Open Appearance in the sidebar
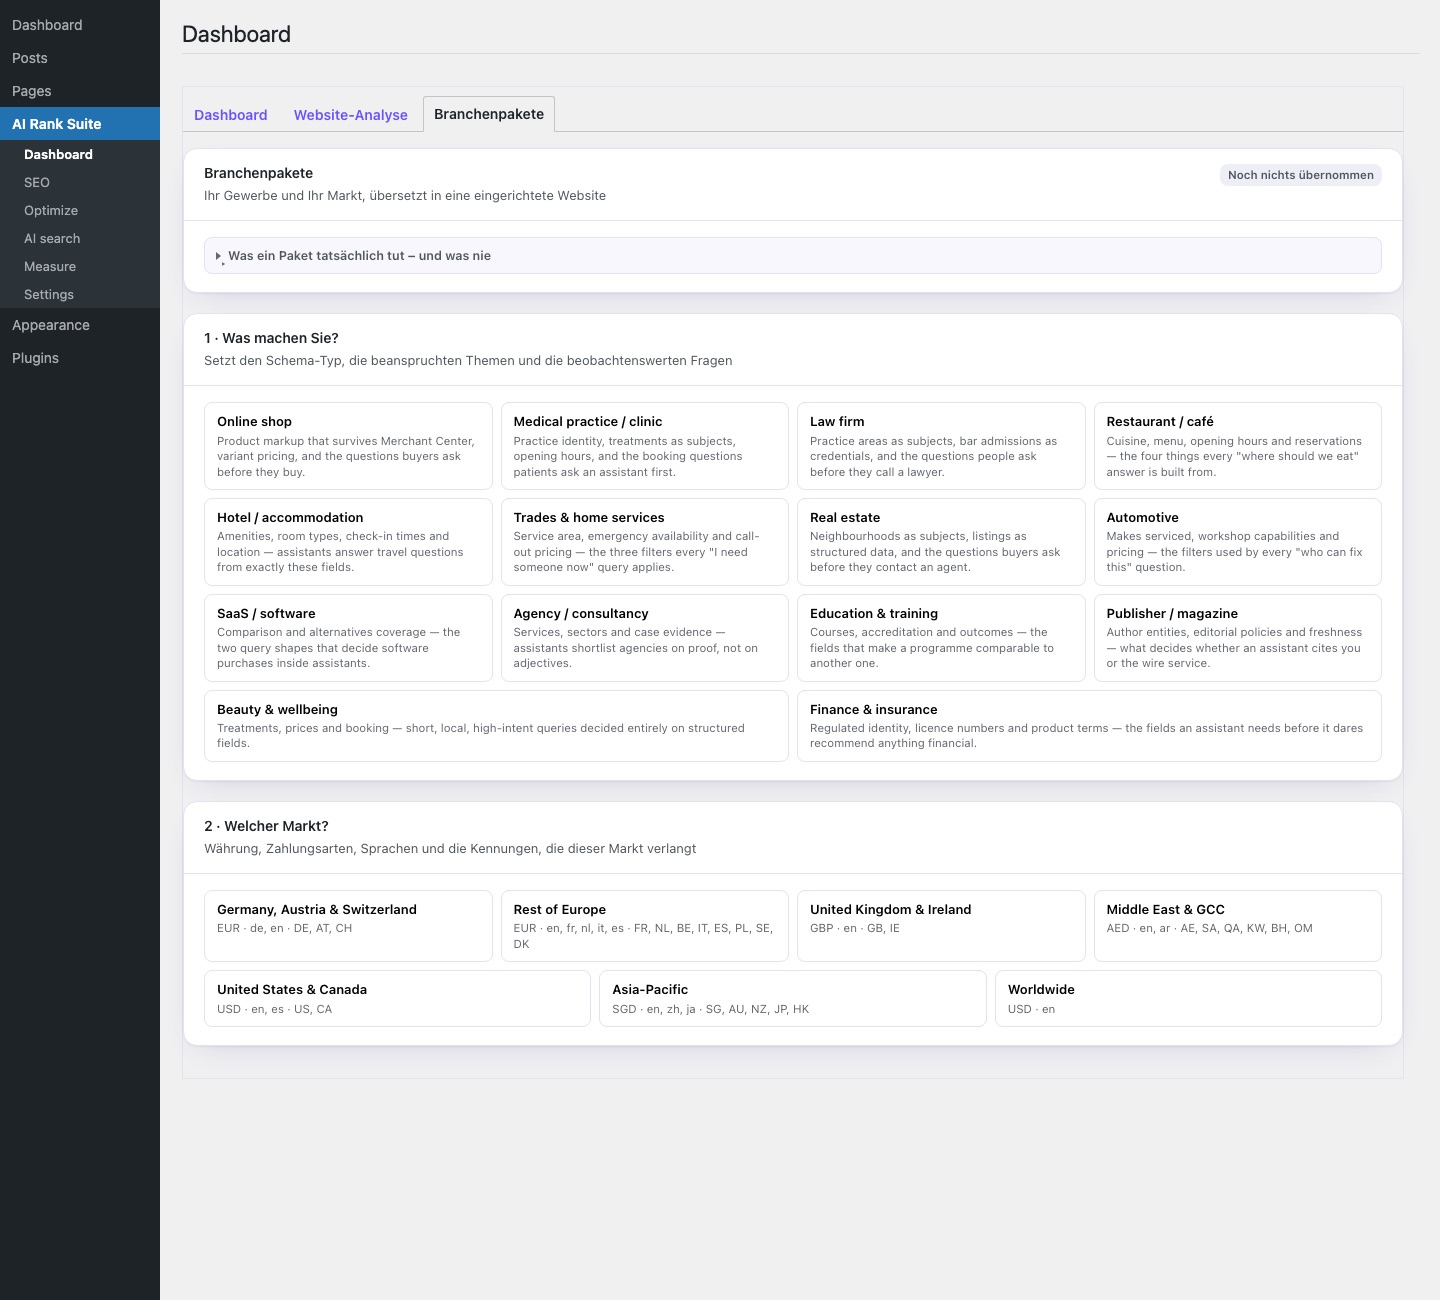The height and width of the screenshot is (1300, 1440). click(80, 325)
